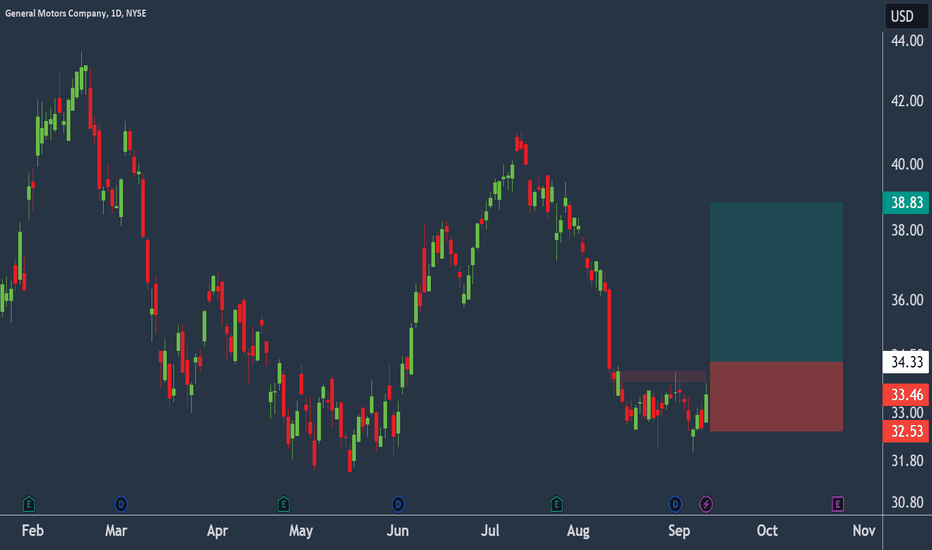Click the Aug label on time axis
932x550 pixels.
pos(578,530)
